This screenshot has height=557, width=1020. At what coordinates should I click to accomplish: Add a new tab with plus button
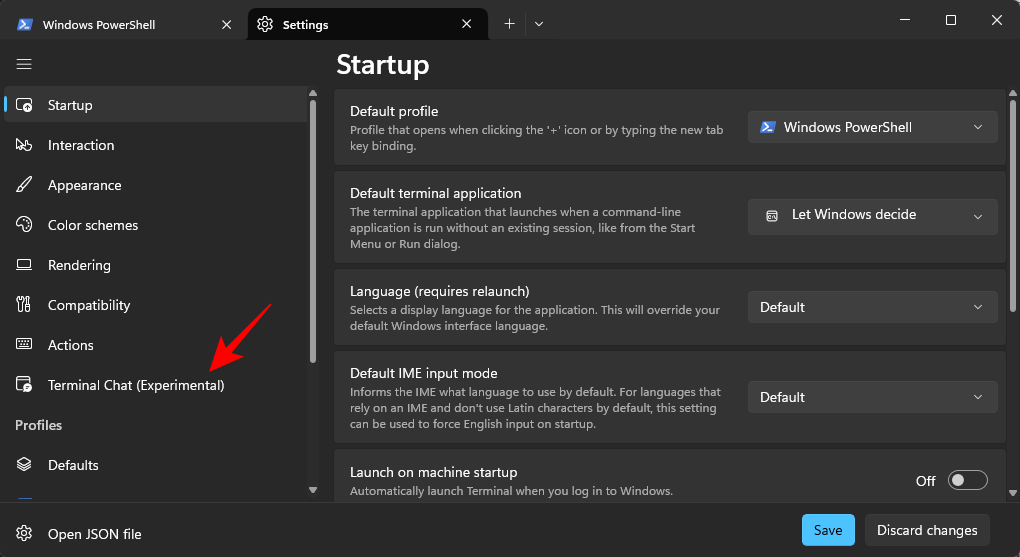tap(509, 24)
